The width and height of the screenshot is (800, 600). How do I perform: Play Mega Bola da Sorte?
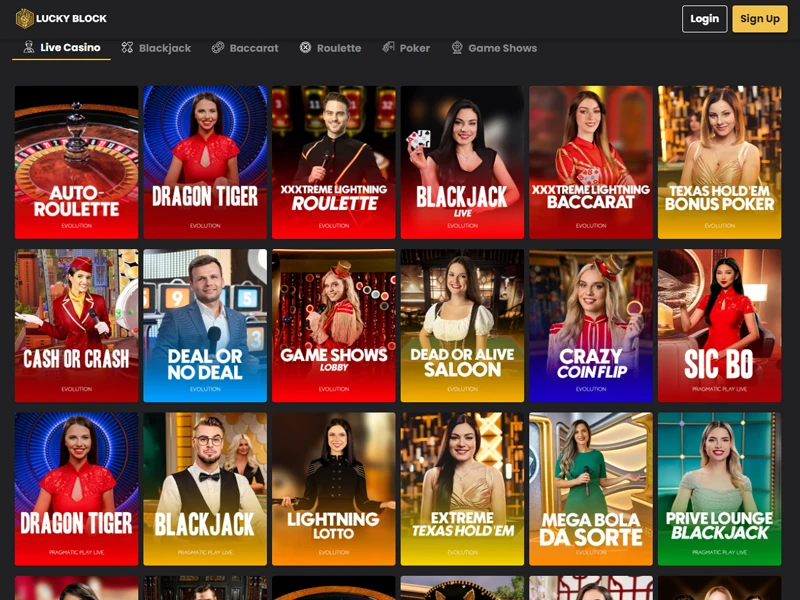click(x=591, y=489)
